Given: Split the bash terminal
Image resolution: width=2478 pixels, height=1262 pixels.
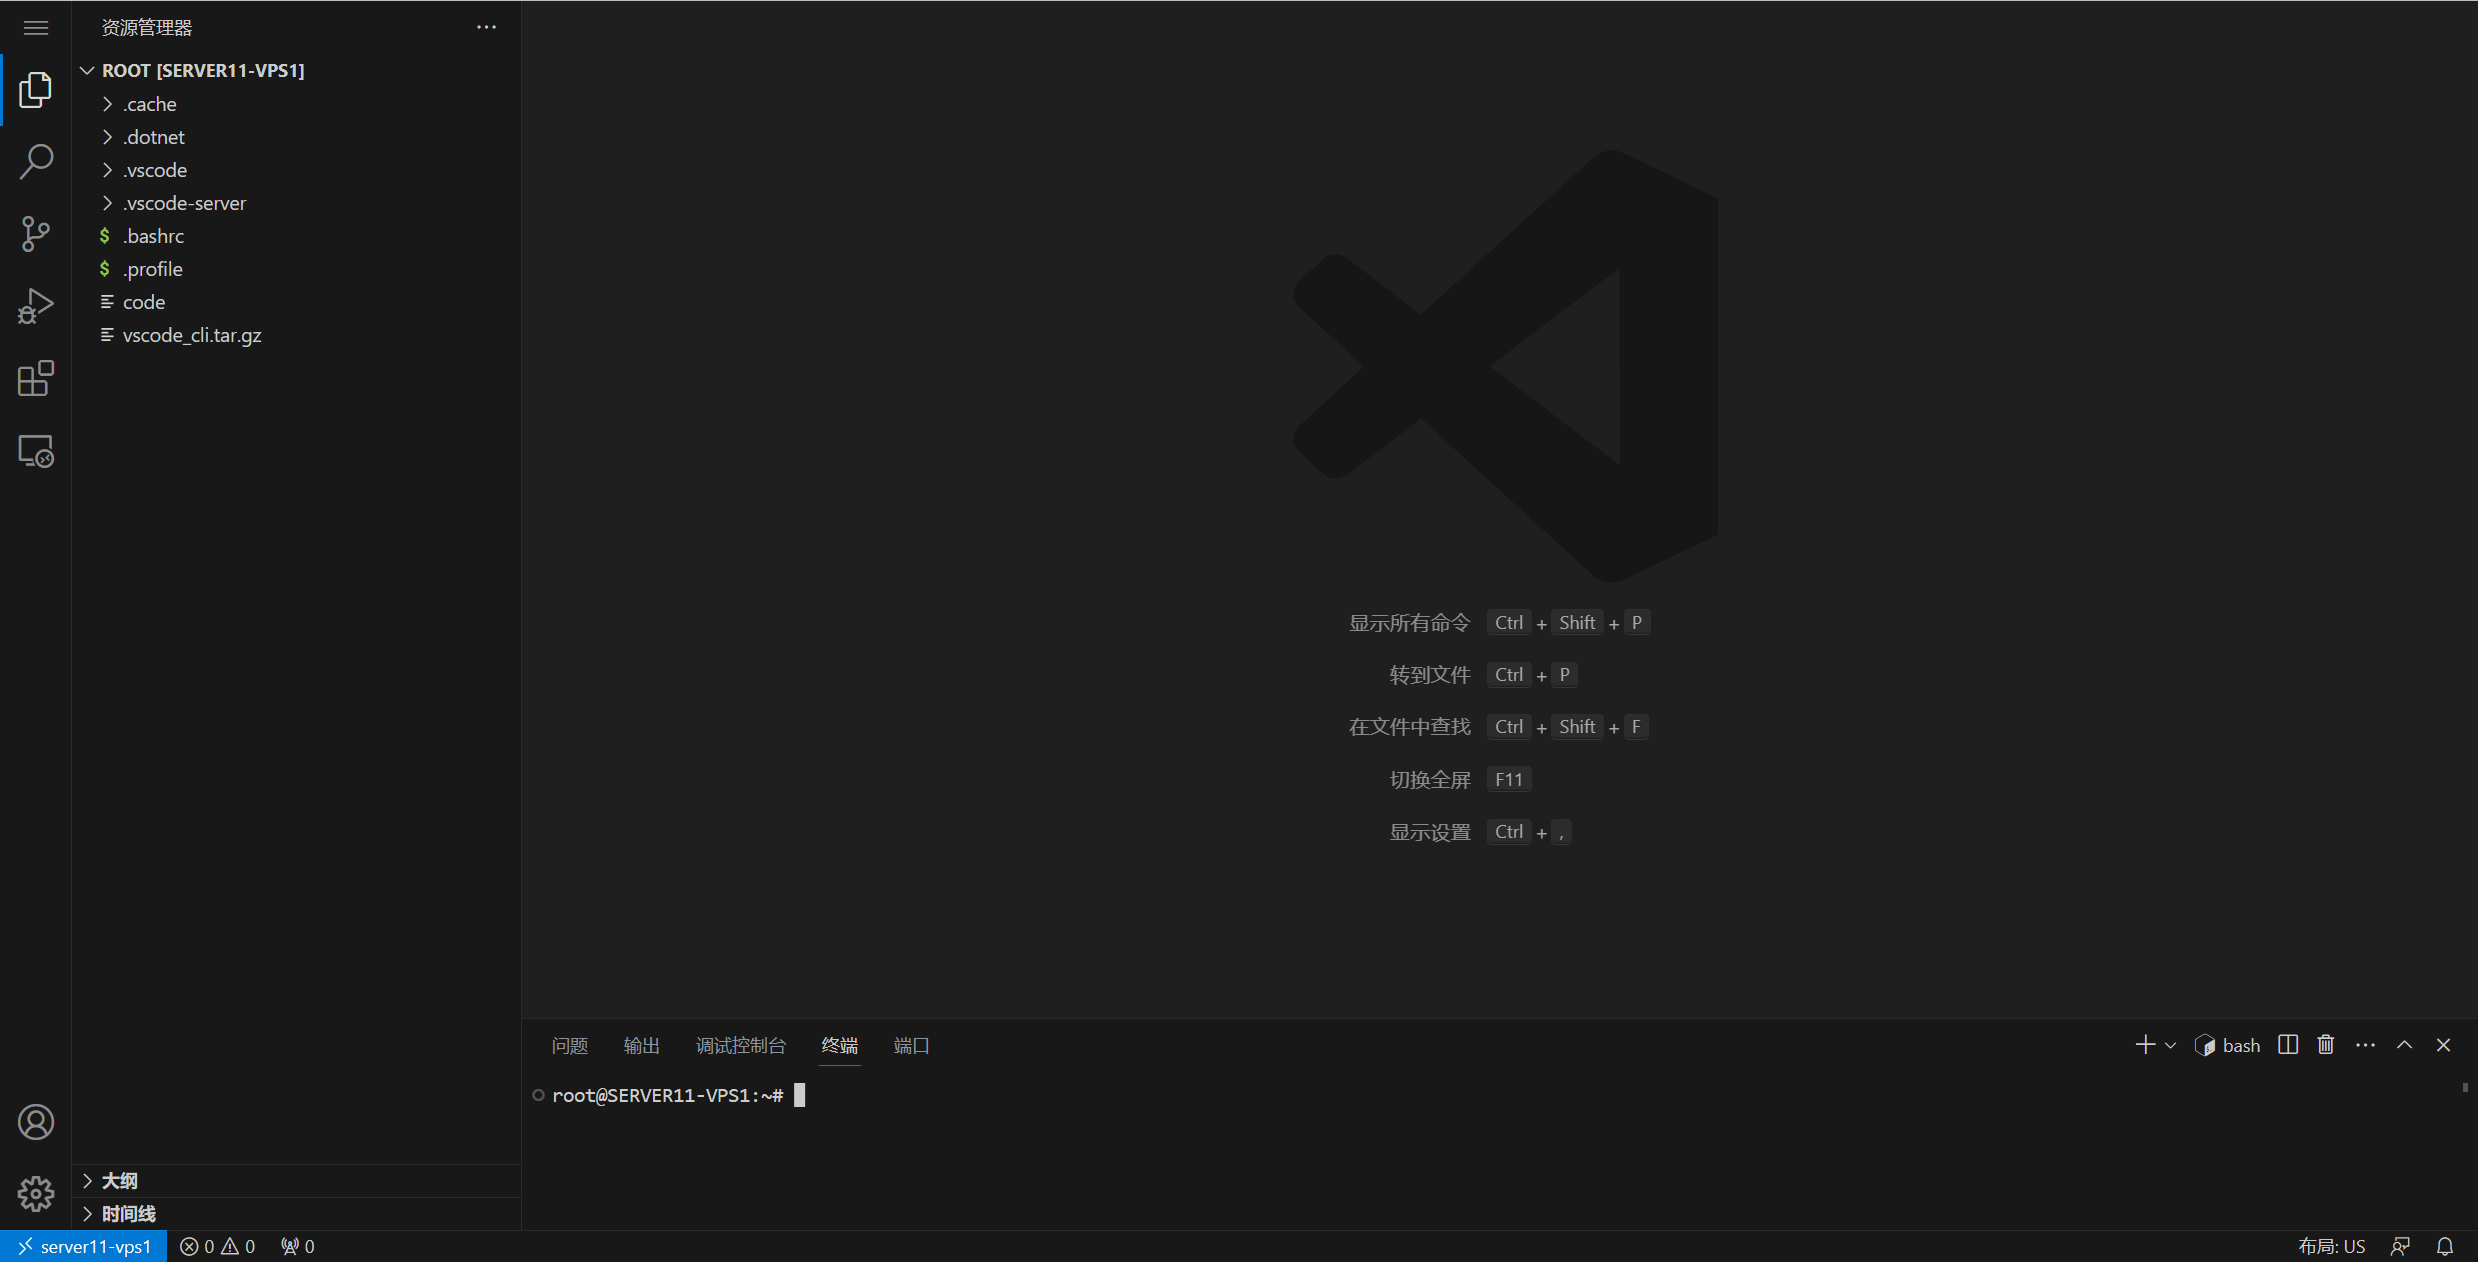Looking at the screenshot, I should 2287,1044.
